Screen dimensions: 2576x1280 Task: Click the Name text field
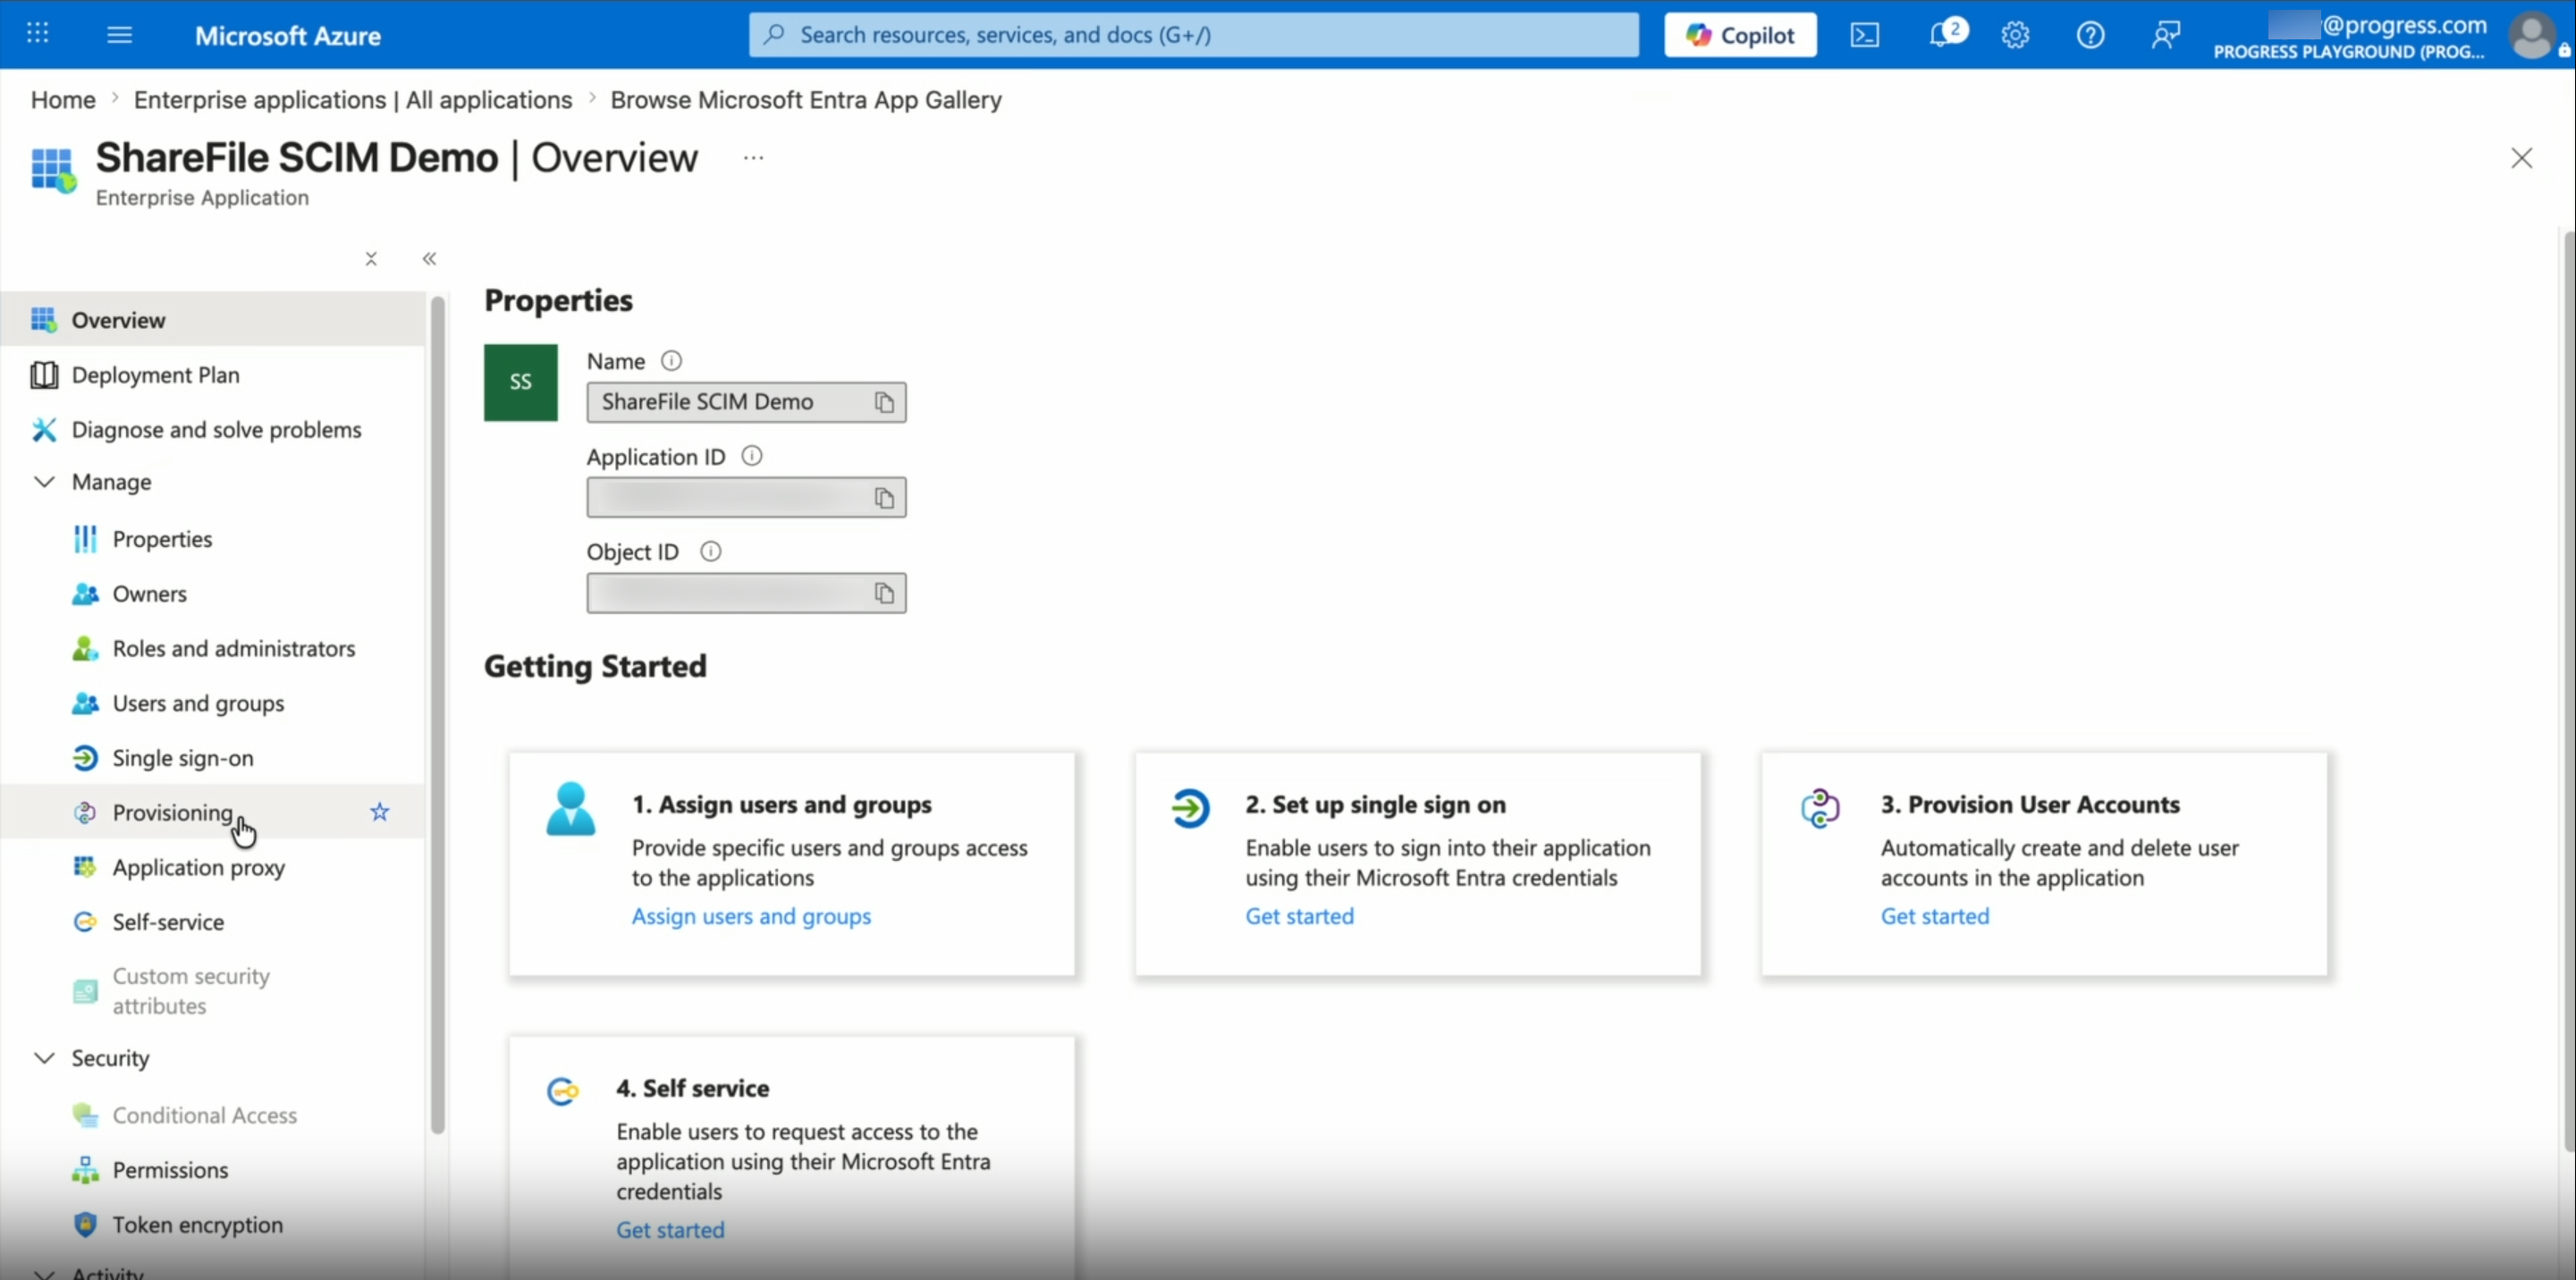click(746, 402)
